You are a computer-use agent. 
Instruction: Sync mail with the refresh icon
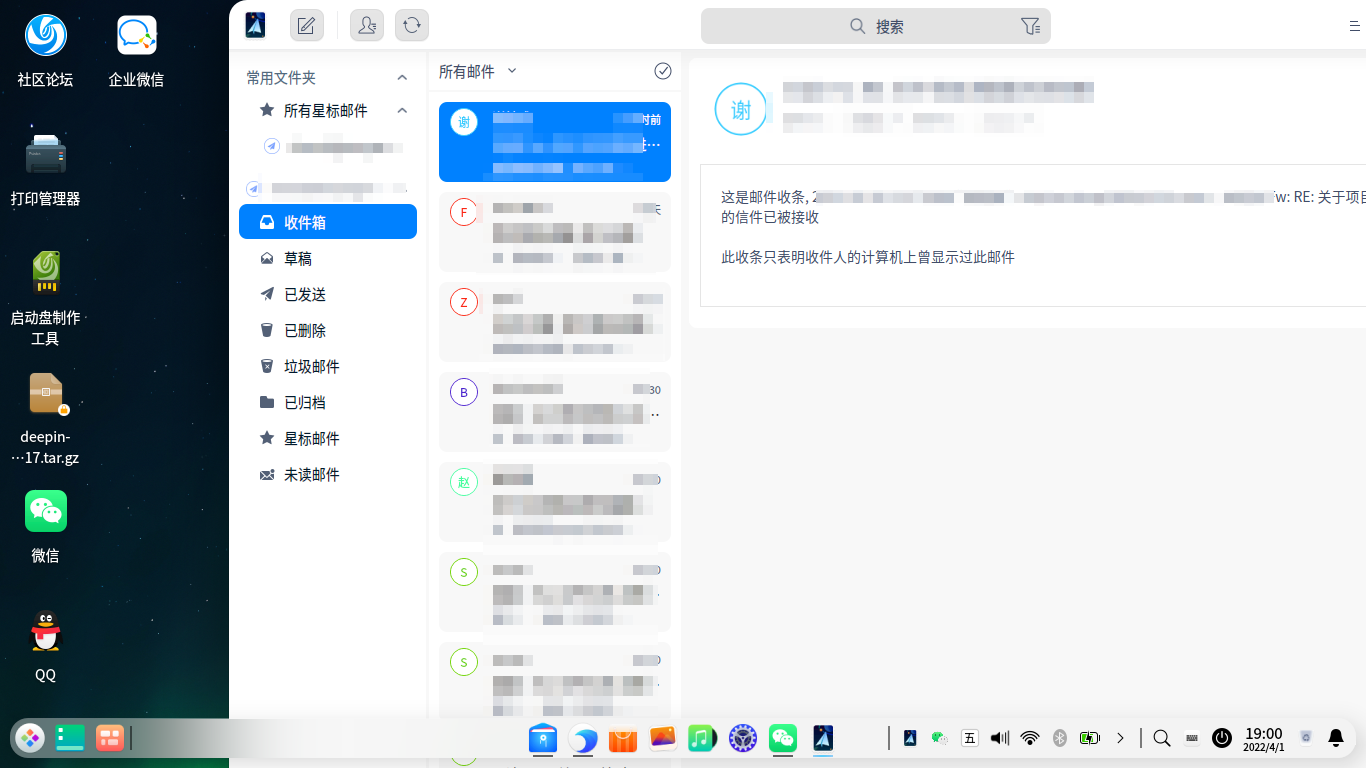[411, 25]
